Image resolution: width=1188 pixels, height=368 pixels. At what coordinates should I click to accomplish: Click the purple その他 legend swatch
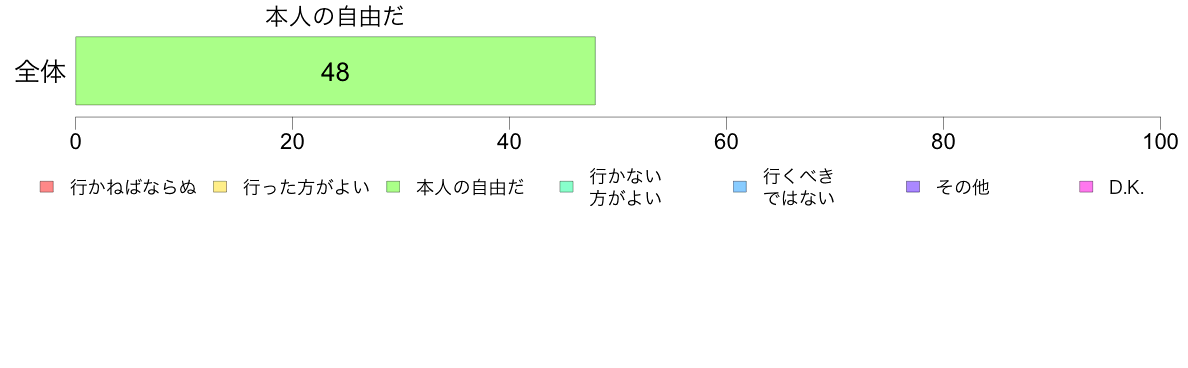click(x=913, y=187)
